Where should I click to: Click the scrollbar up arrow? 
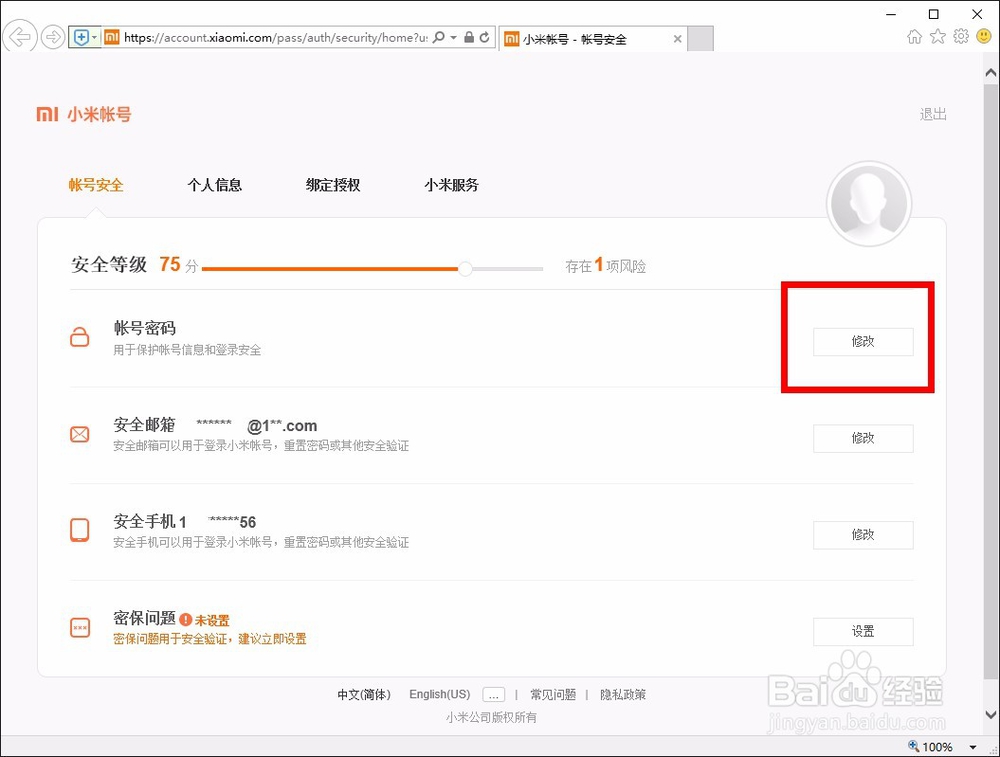click(x=991, y=73)
